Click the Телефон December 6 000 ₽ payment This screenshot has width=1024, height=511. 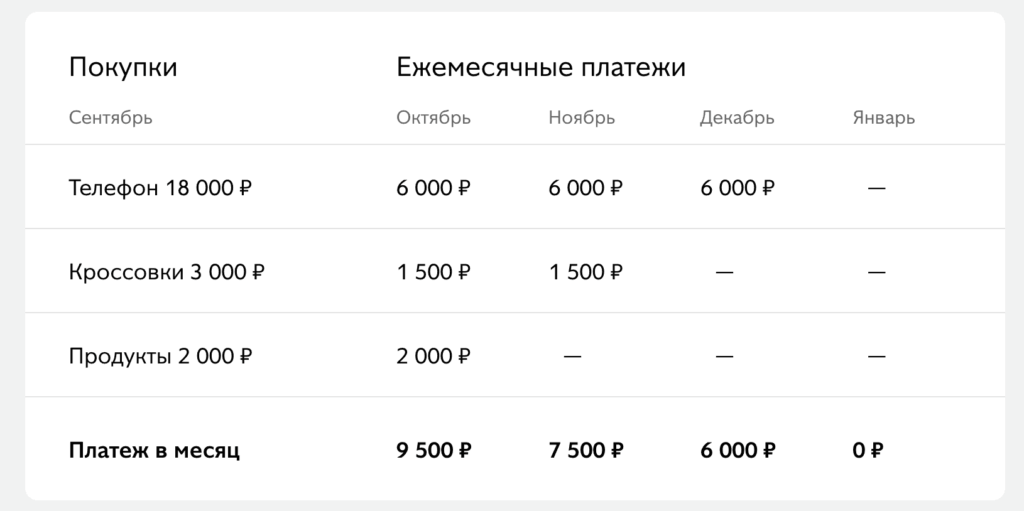(737, 187)
